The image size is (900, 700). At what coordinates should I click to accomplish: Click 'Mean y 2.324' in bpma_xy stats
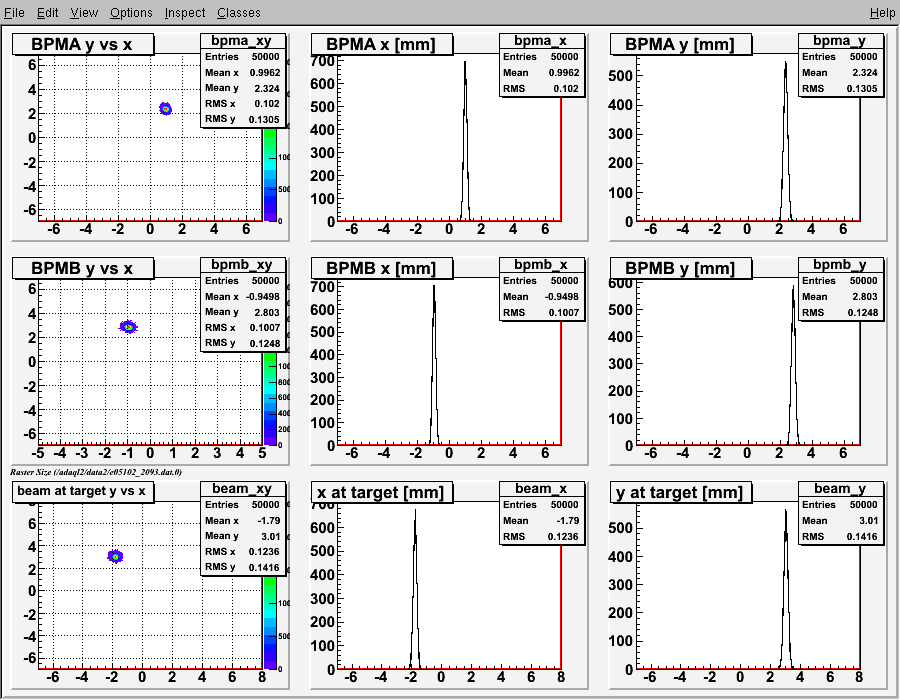point(243,88)
